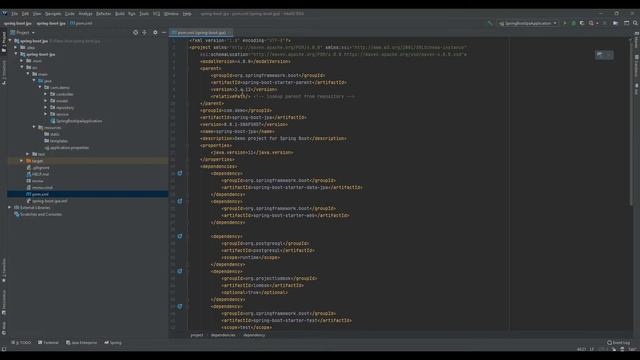The image size is (640, 360).
Task: Open the Refactor menu
Action: 104,13
